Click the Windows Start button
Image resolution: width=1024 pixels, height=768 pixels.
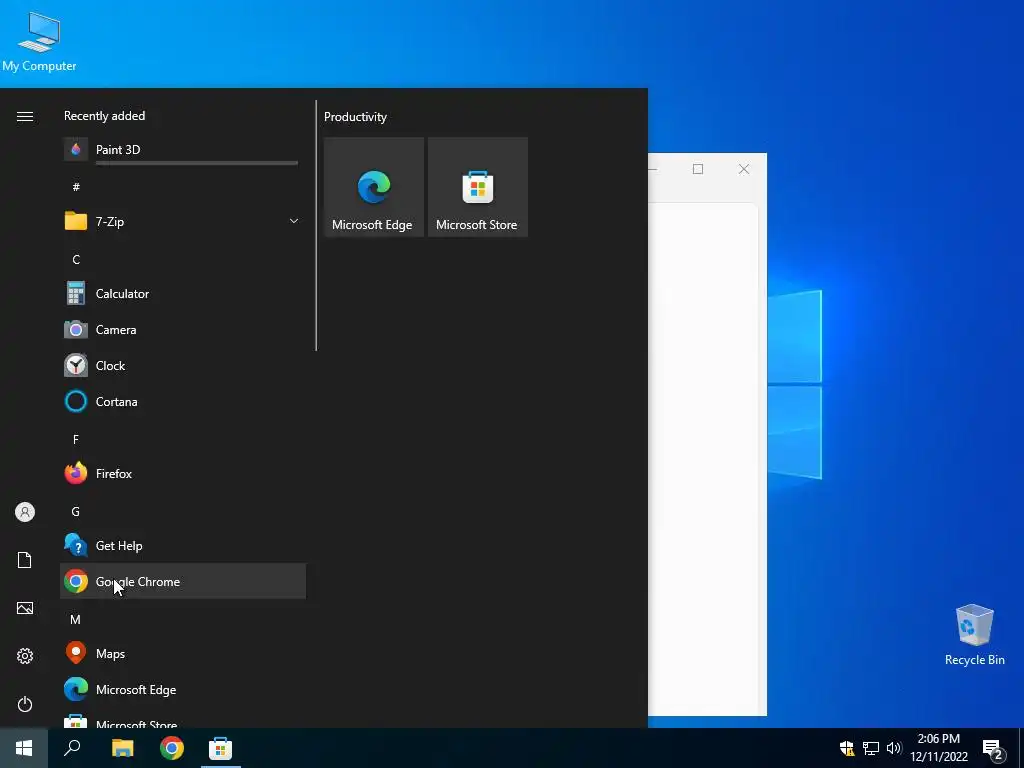(24, 748)
